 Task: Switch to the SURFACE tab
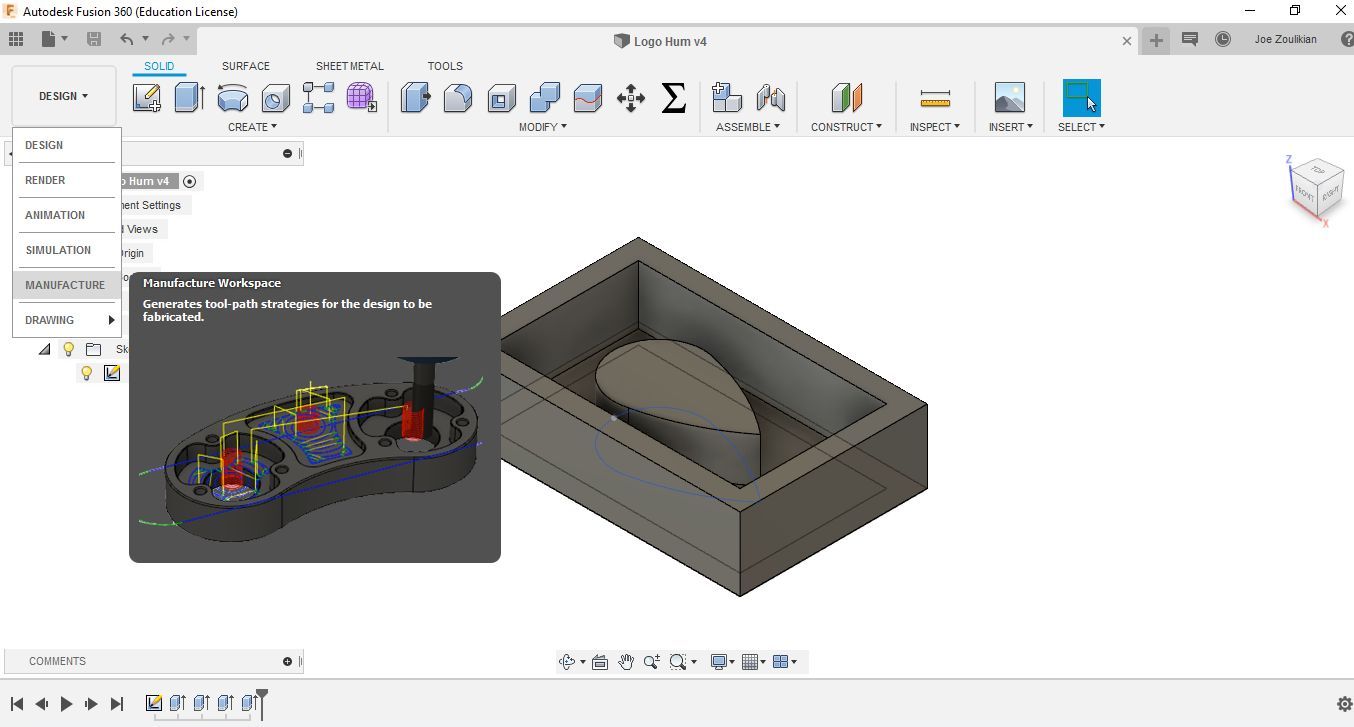(x=245, y=66)
